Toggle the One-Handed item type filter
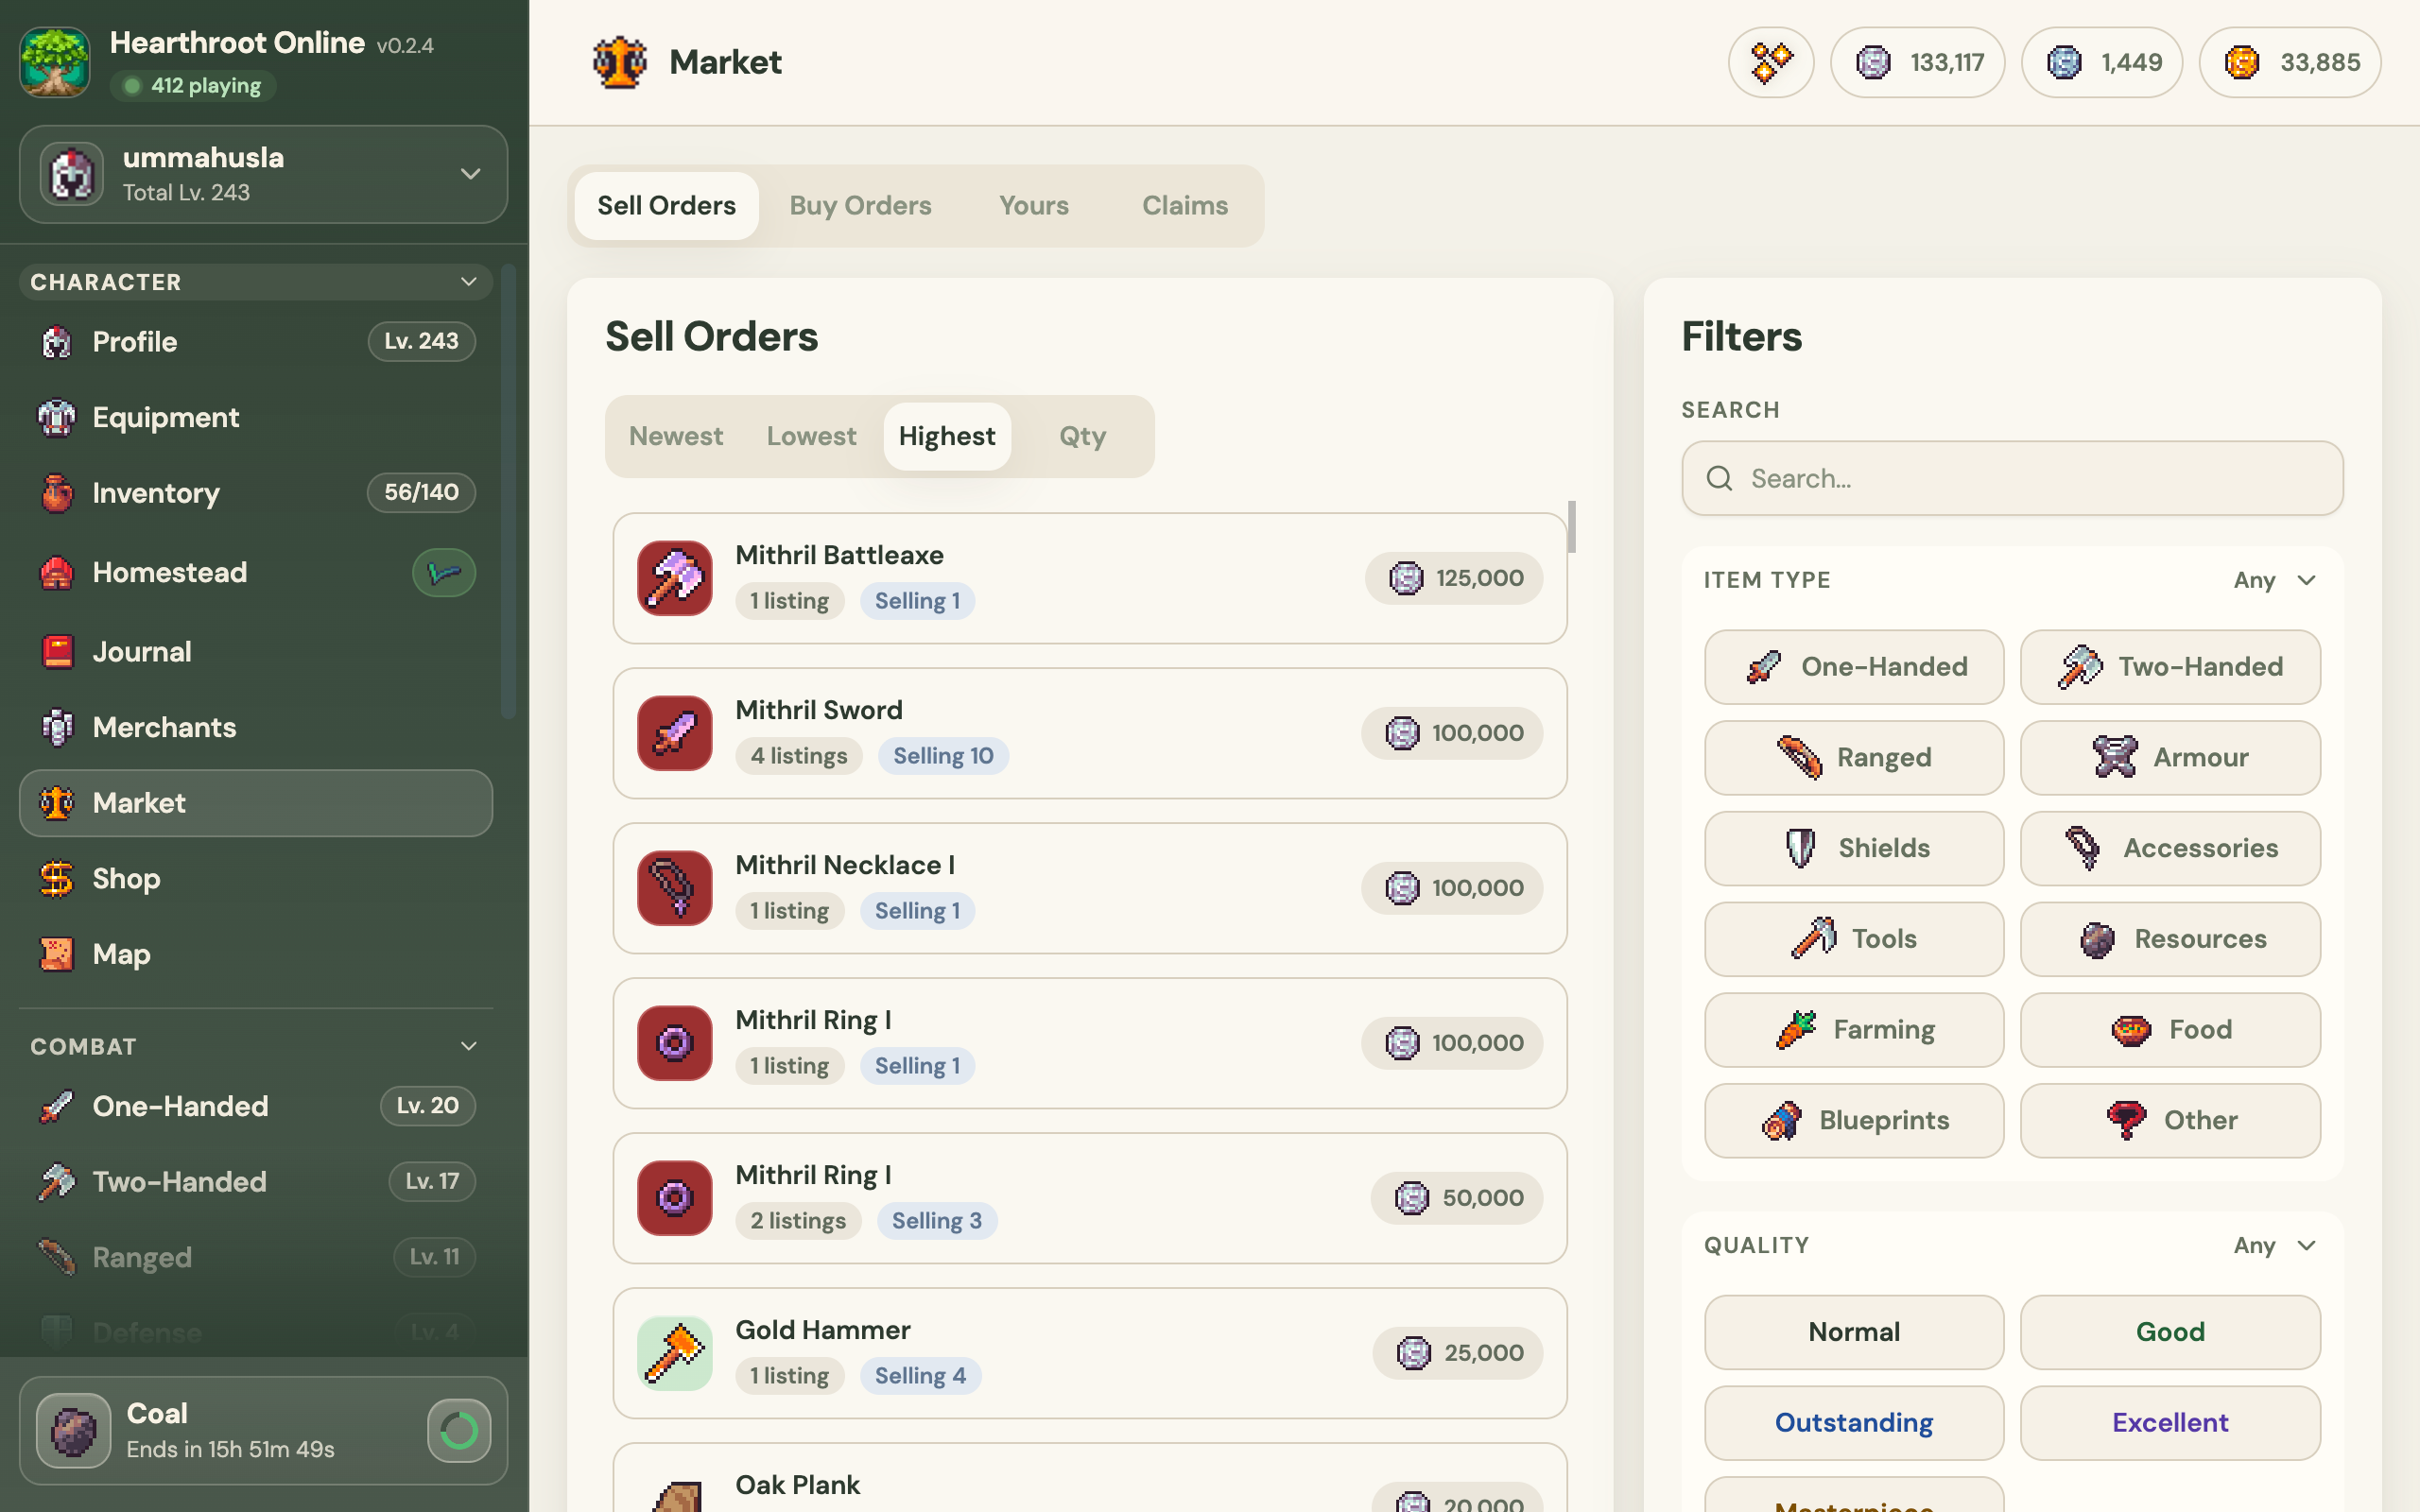Image resolution: width=2420 pixels, height=1512 pixels. [x=1854, y=667]
